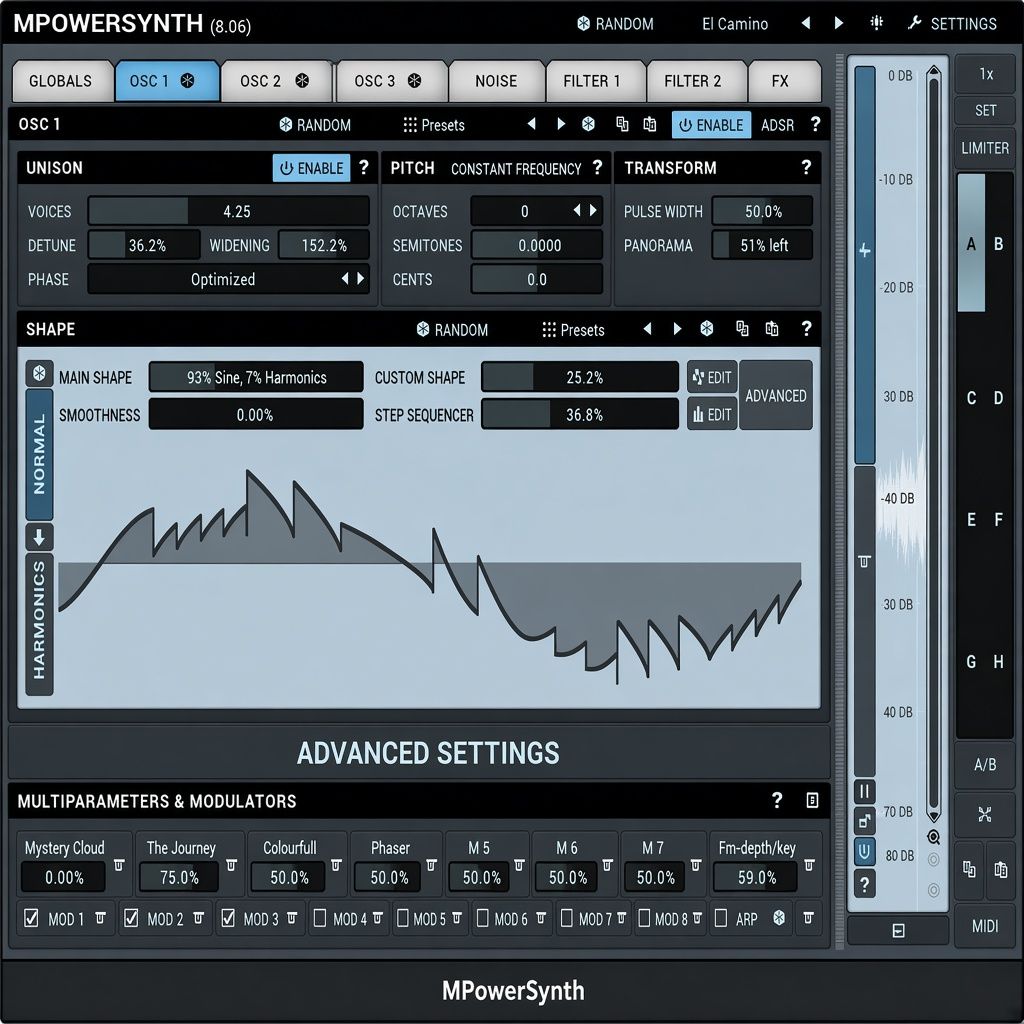Screen dimensions: 1024x1024
Task: Randomize the OSC 1 tab snowflake icon
Action: 187,81
